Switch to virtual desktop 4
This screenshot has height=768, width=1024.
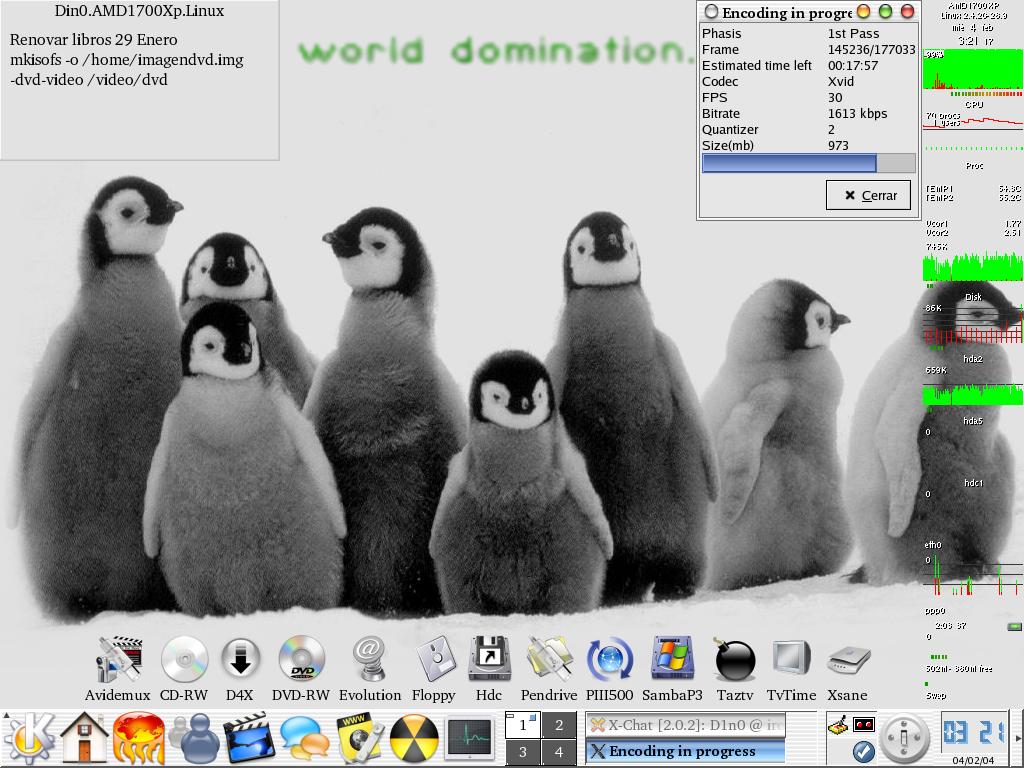click(559, 752)
